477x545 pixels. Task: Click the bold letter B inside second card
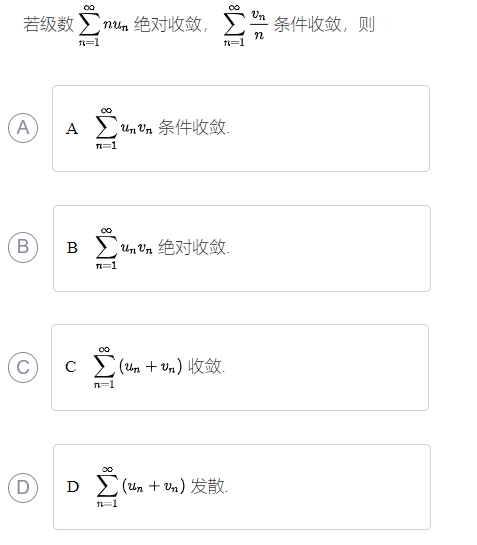[72, 248]
